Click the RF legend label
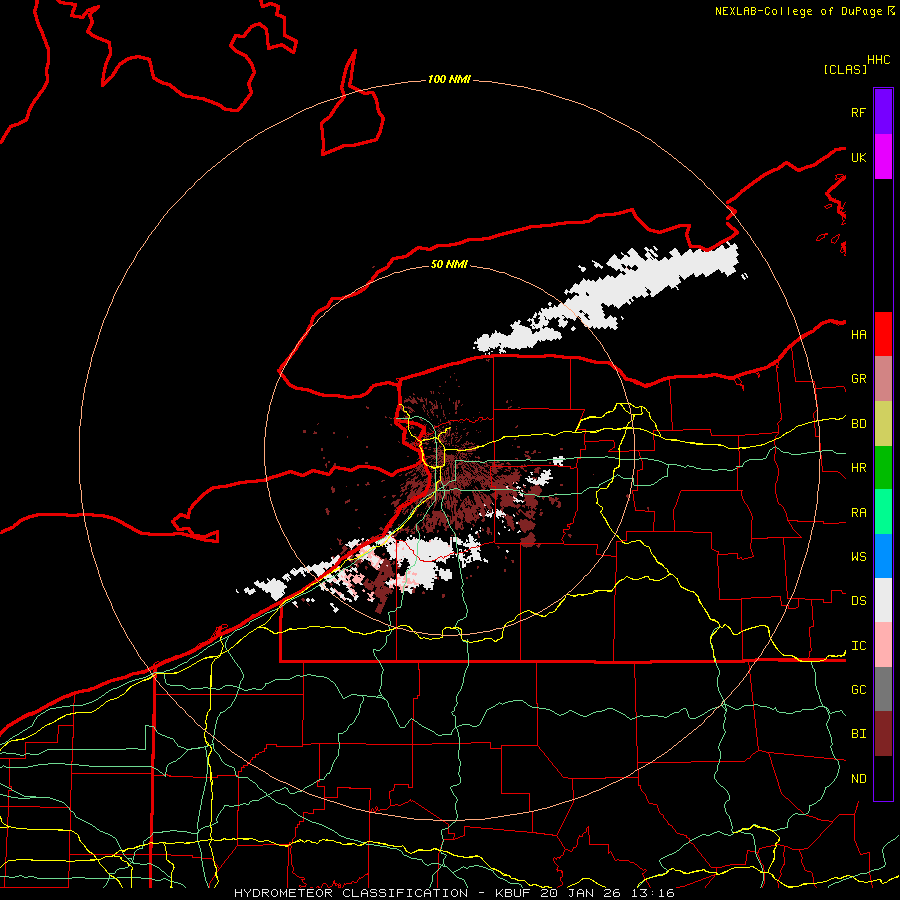 [858, 112]
